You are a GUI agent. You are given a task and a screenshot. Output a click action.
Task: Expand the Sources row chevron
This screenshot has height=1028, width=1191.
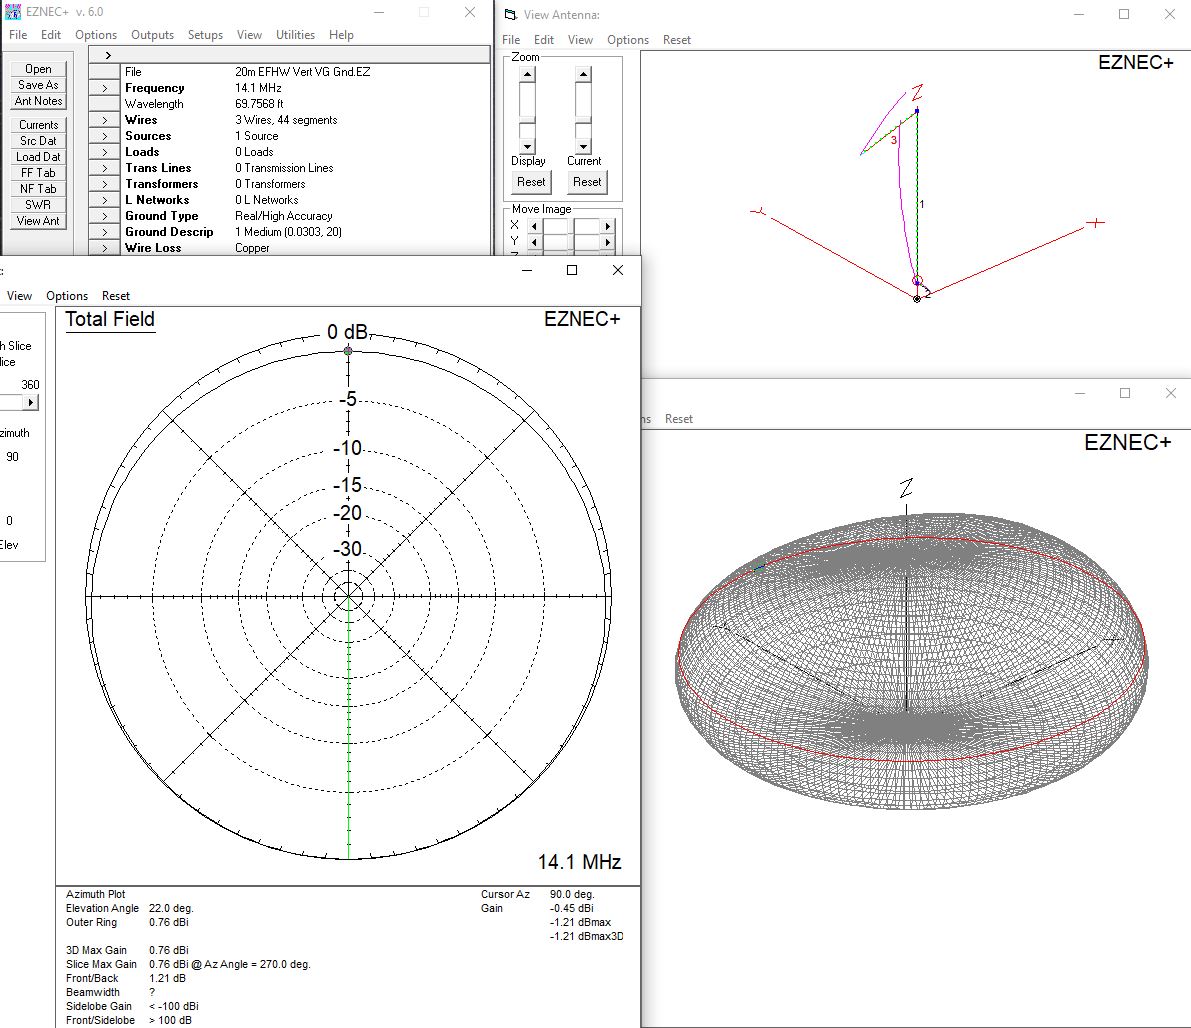click(104, 135)
